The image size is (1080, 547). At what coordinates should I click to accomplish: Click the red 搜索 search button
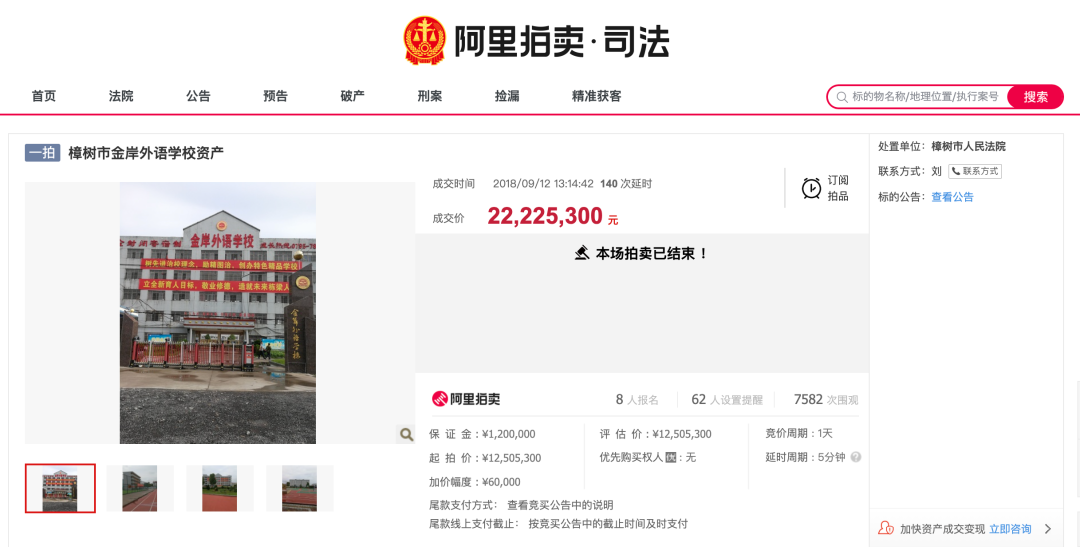[1035, 97]
